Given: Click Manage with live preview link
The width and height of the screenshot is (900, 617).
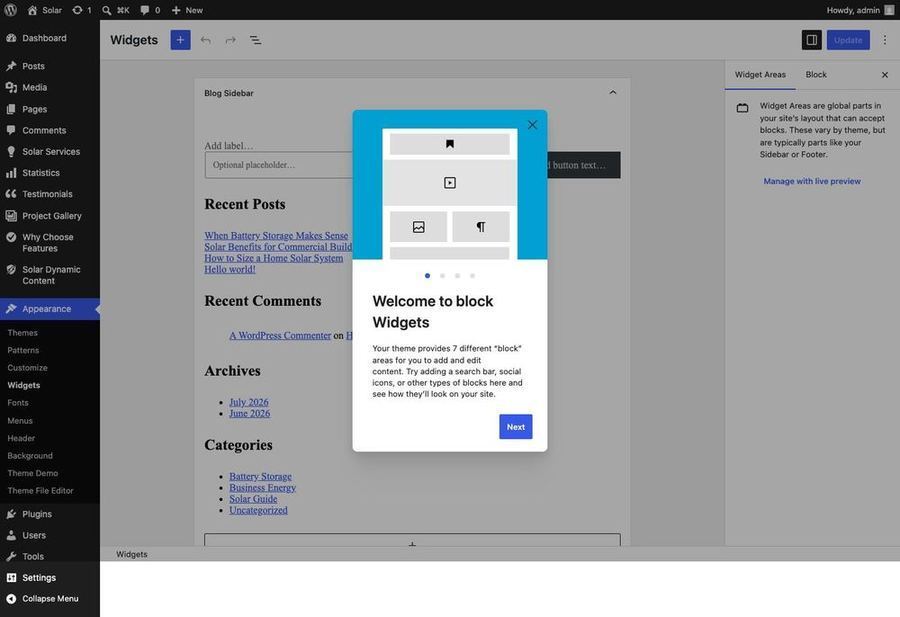Looking at the screenshot, I should pyautogui.click(x=812, y=181).
